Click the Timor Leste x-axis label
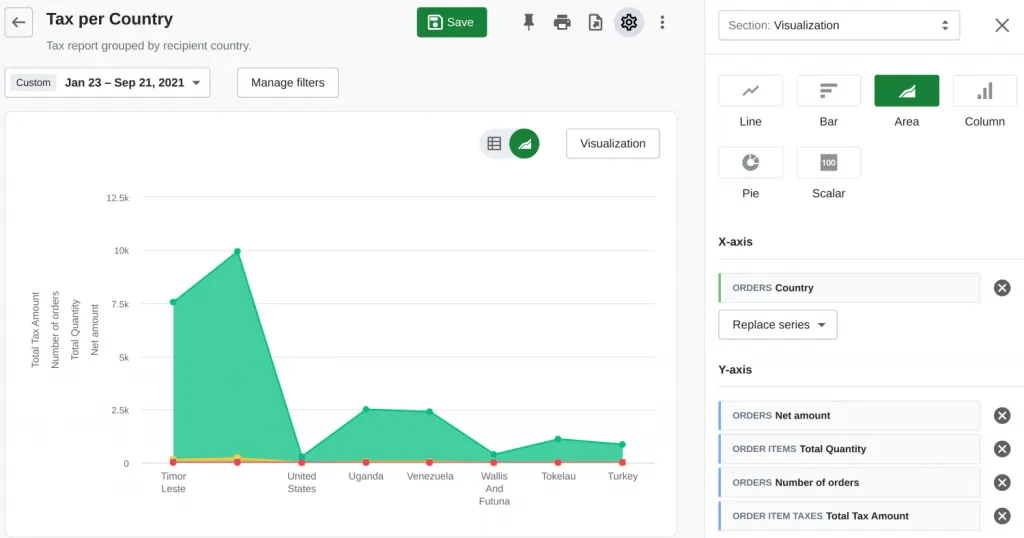Image resolution: width=1024 pixels, height=538 pixels. (x=174, y=483)
